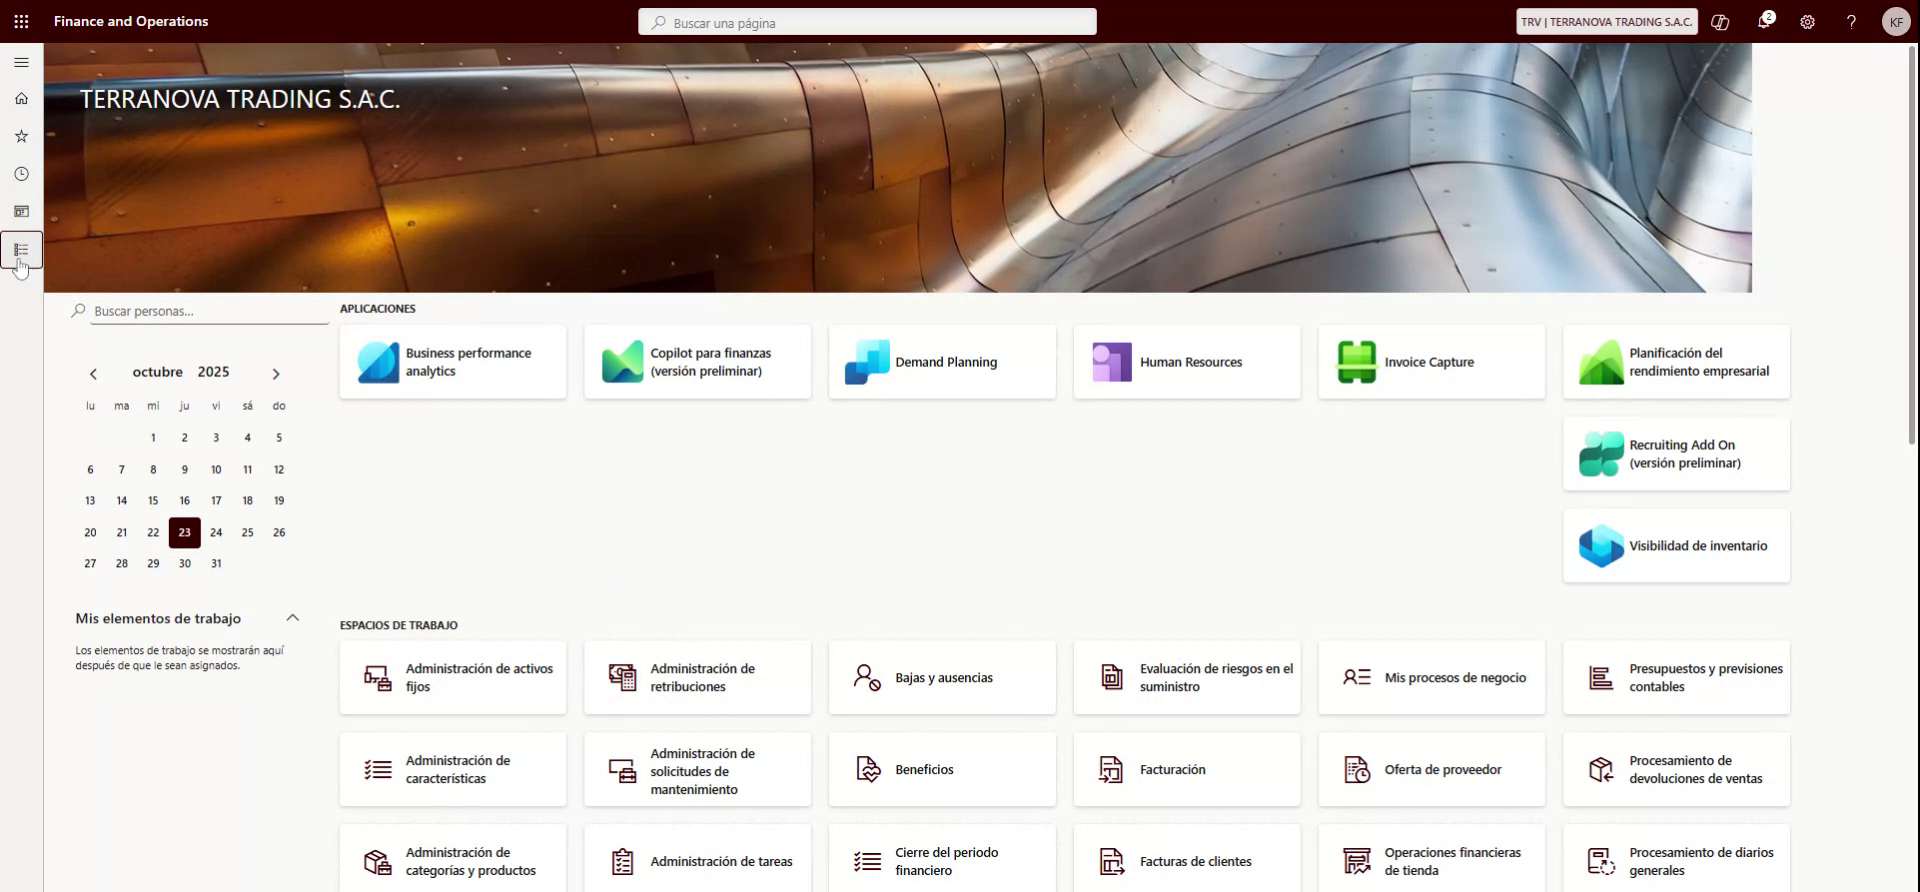The width and height of the screenshot is (1920, 892).
Task: Select October 1 in calendar
Action: 153,438
